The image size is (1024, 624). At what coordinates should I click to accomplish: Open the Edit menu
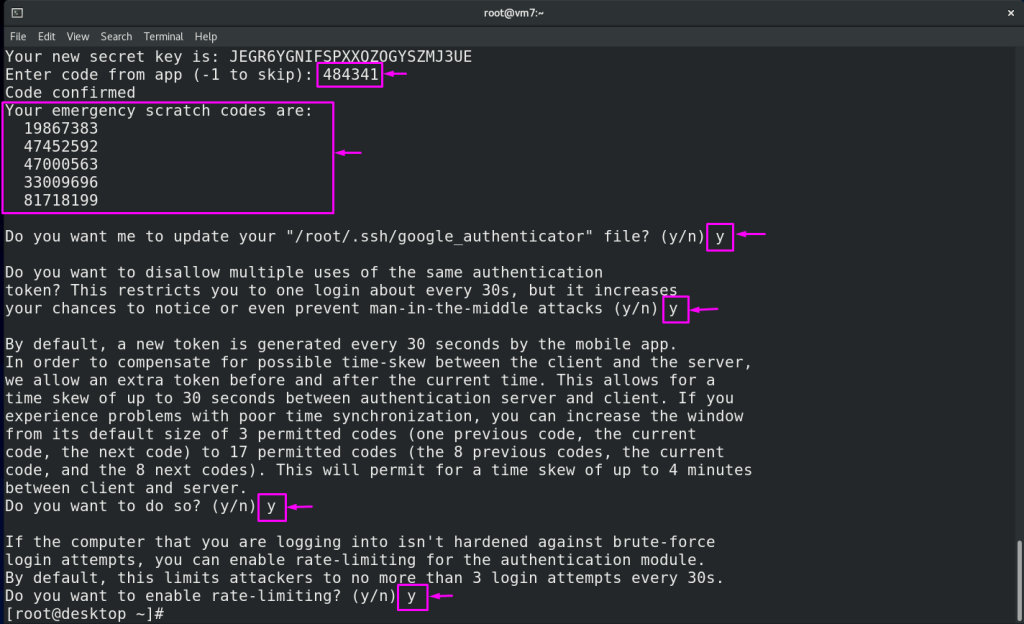coord(47,36)
